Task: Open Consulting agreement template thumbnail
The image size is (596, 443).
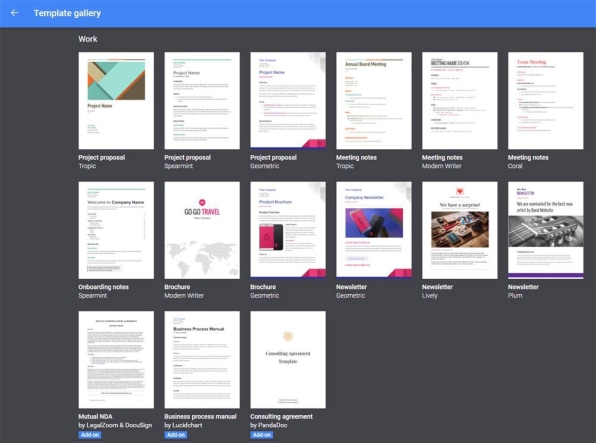Action: pyautogui.click(x=288, y=360)
